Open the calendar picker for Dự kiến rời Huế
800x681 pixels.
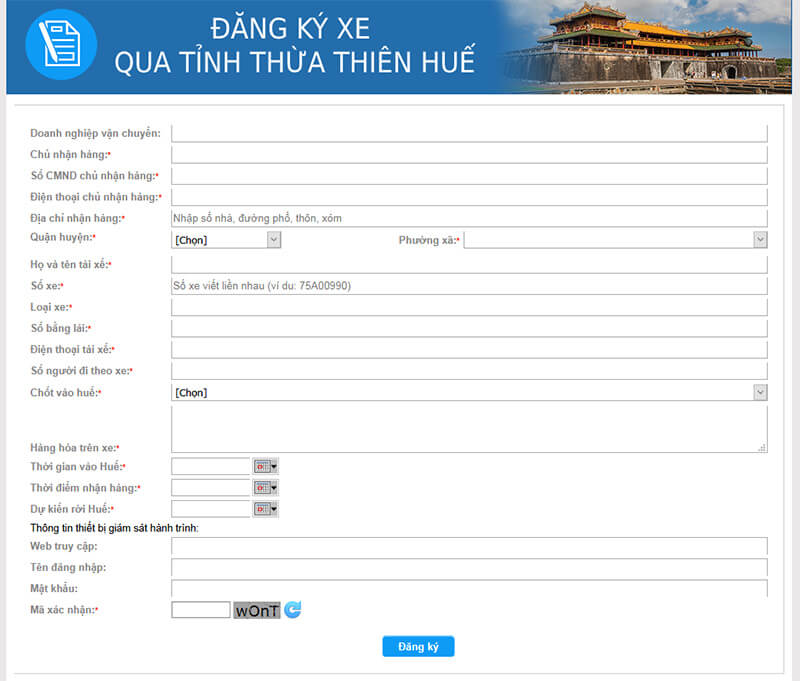pos(261,508)
